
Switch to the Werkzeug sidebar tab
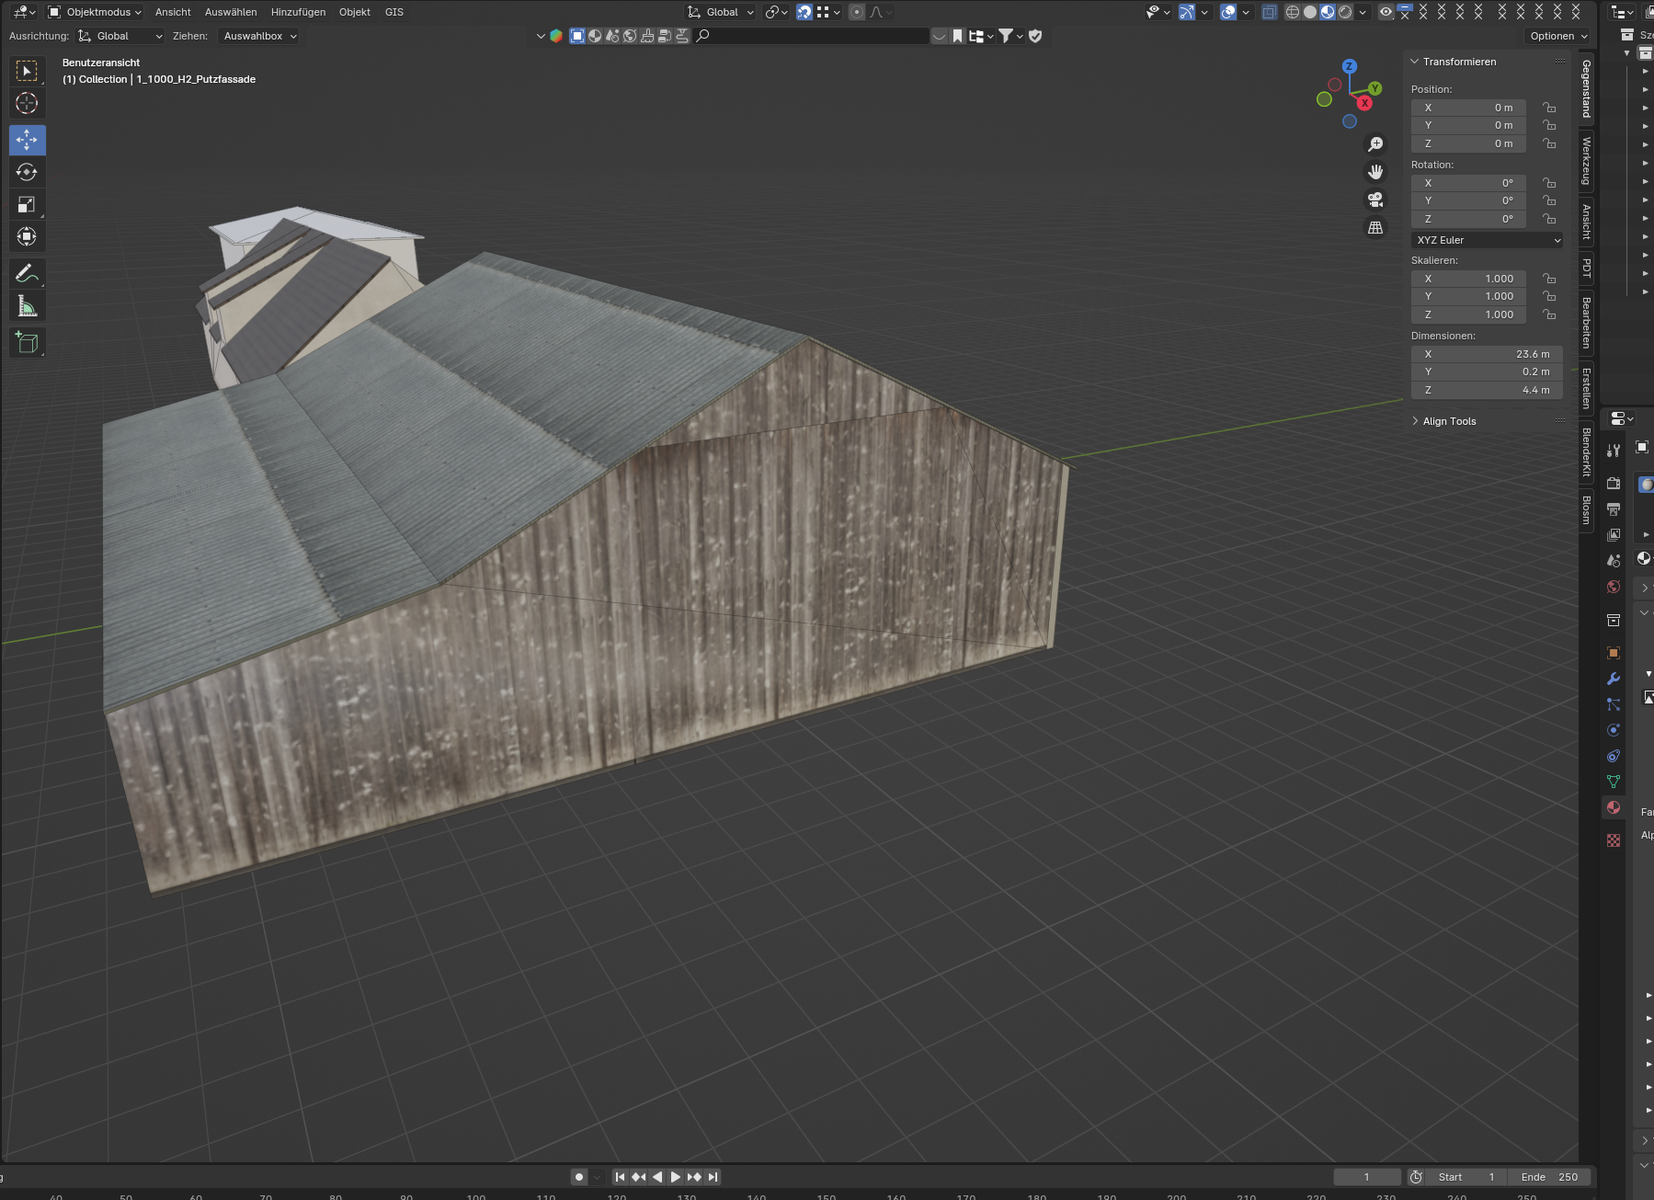click(x=1587, y=161)
